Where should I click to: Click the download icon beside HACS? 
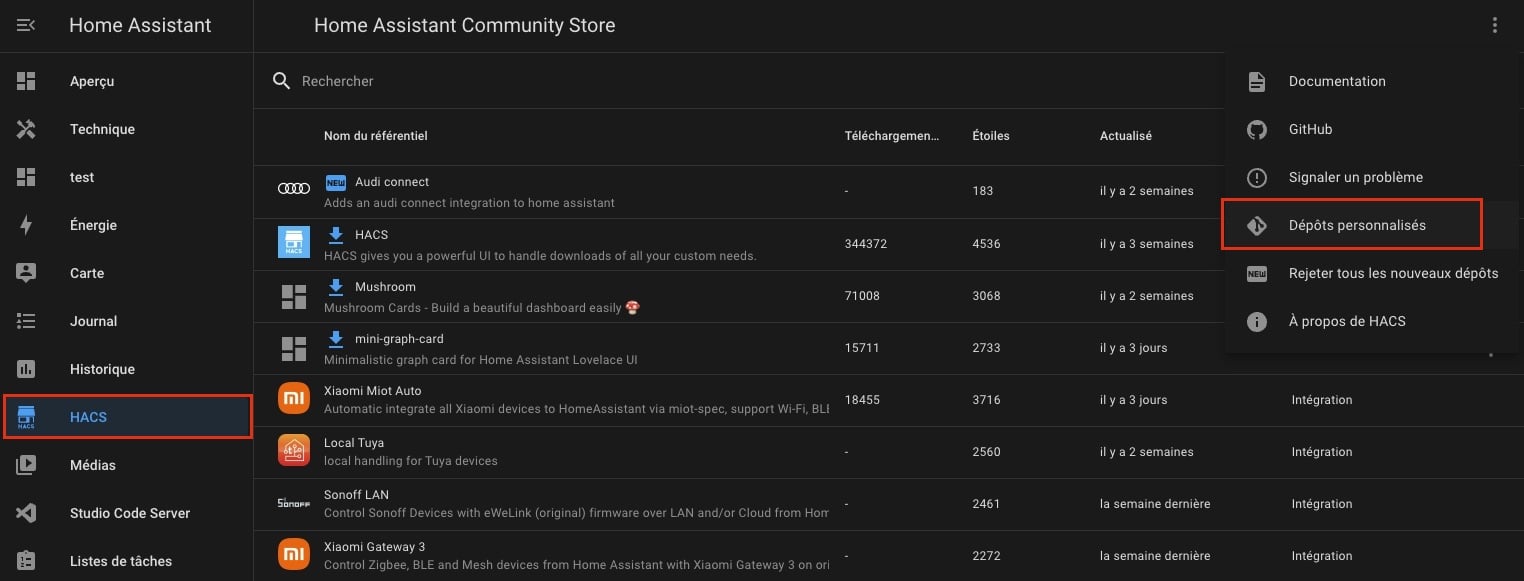point(335,235)
